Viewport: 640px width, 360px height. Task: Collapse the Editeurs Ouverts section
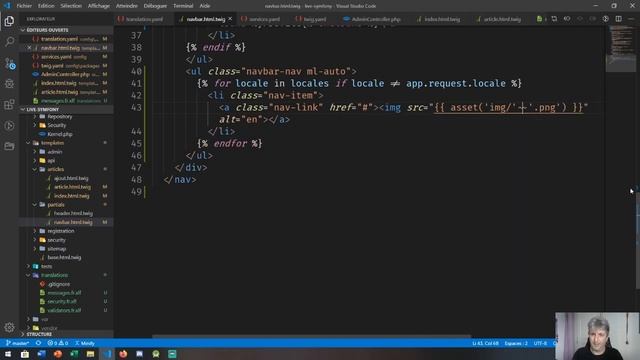pos(66,30)
